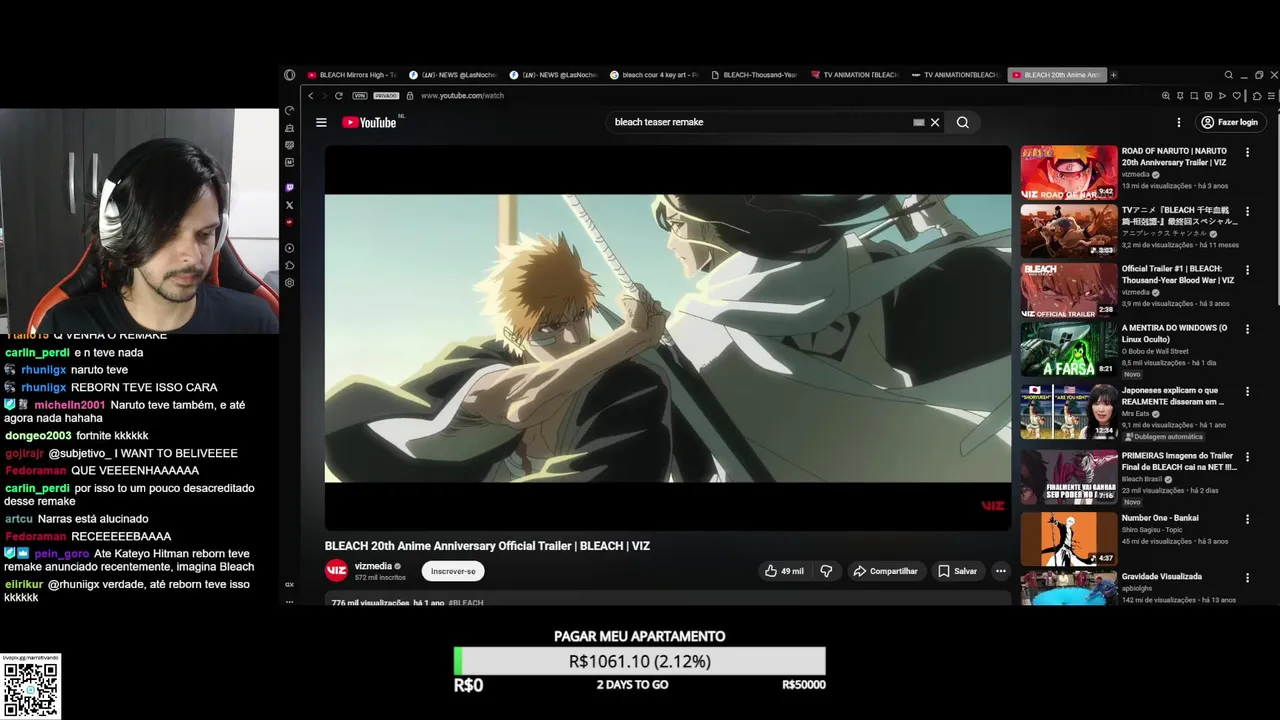
Task: Open options for TV anime BLEACH Aniplex video
Action: (1247, 212)
